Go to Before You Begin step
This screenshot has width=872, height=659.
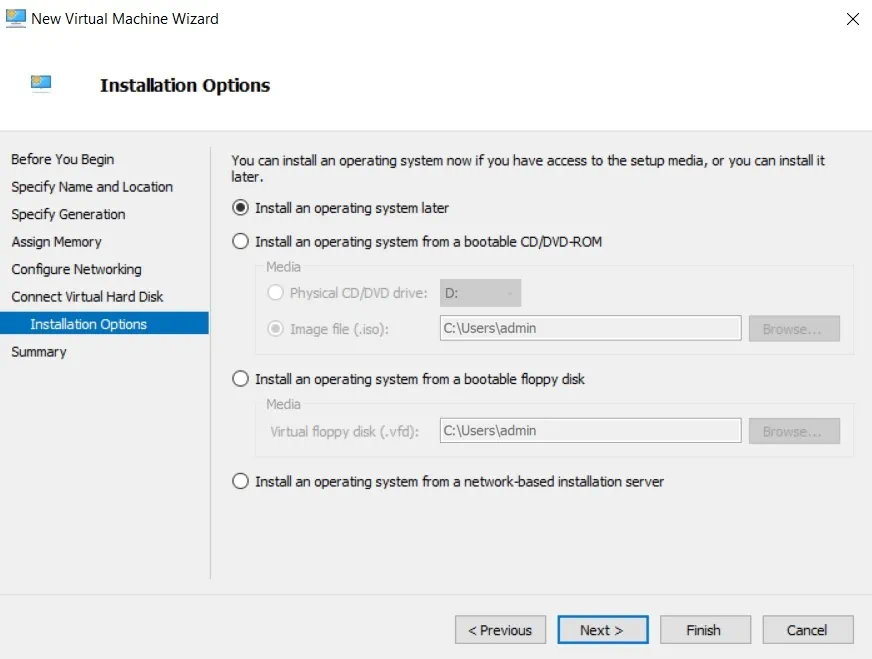click(x=62, y=159)
